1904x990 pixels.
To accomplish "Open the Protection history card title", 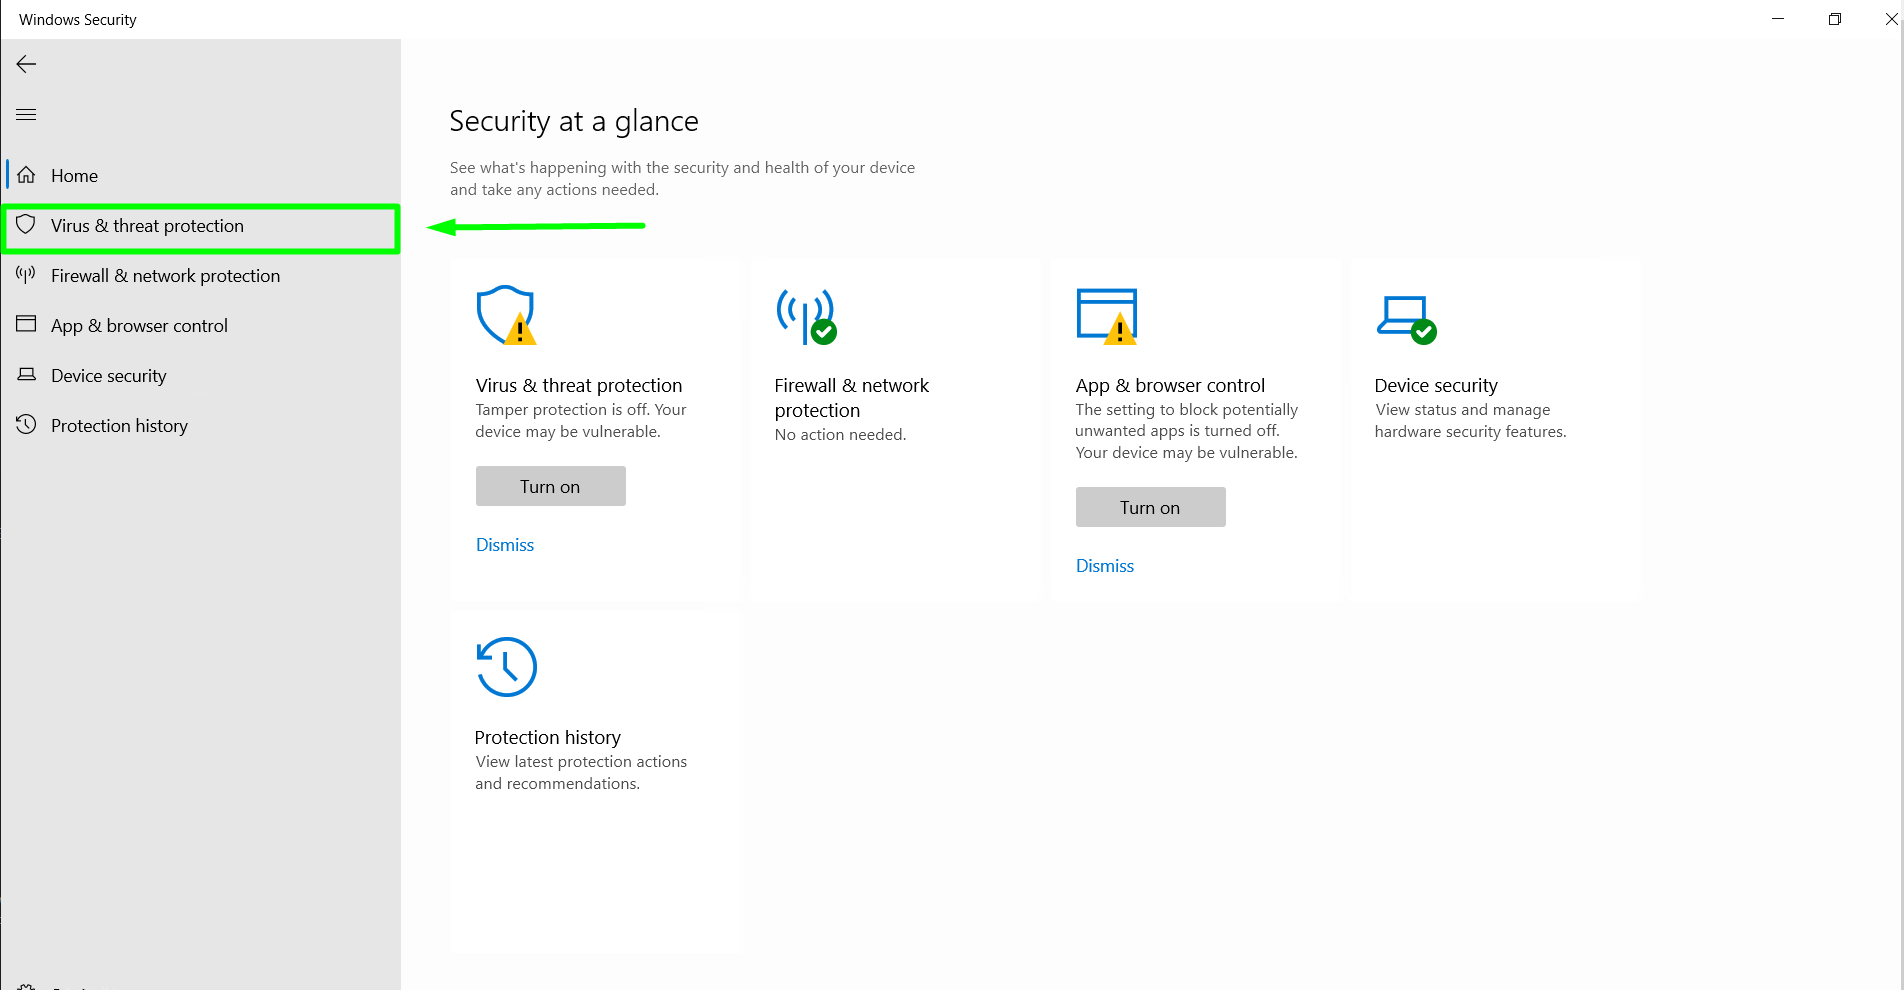I will (548, 738).
